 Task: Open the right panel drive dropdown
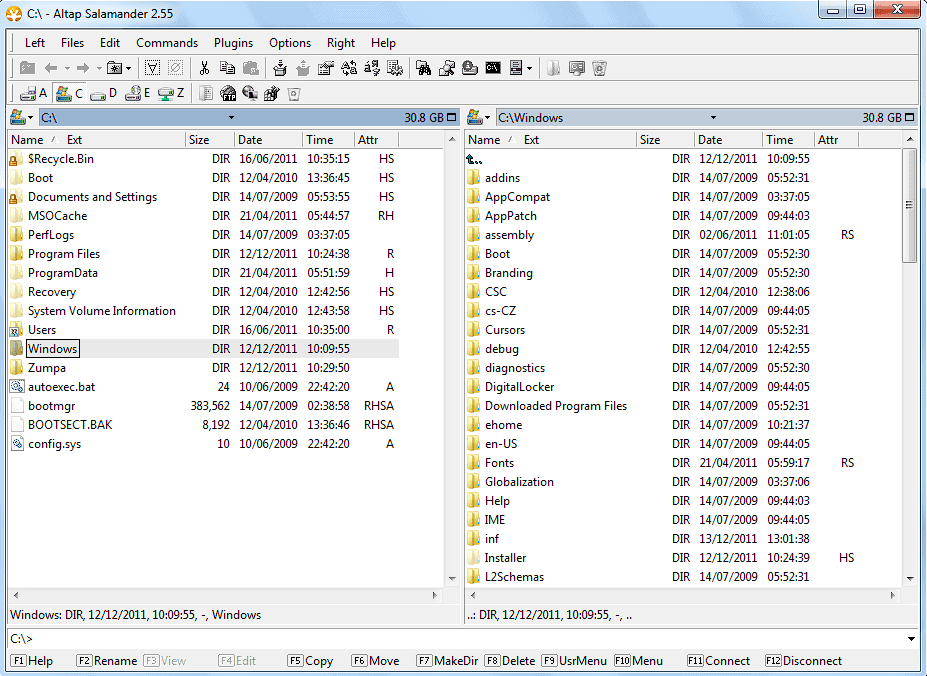click(479, 117)
